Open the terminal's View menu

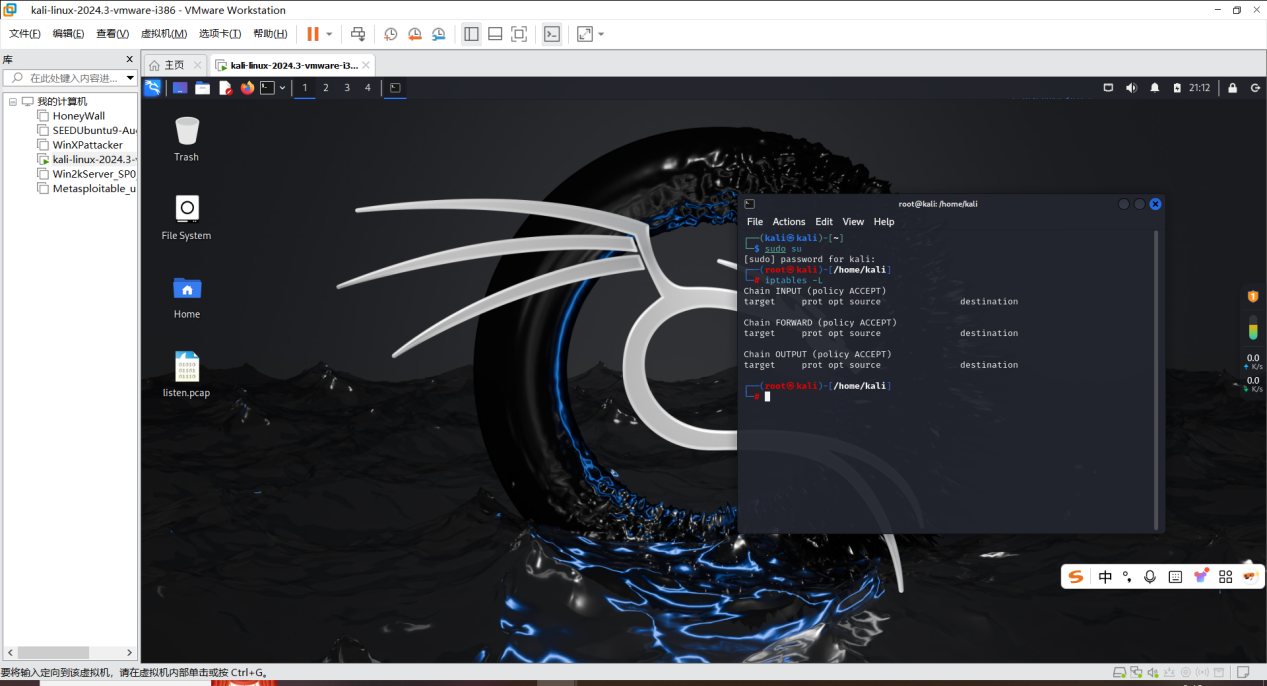[x=853, y=222]
